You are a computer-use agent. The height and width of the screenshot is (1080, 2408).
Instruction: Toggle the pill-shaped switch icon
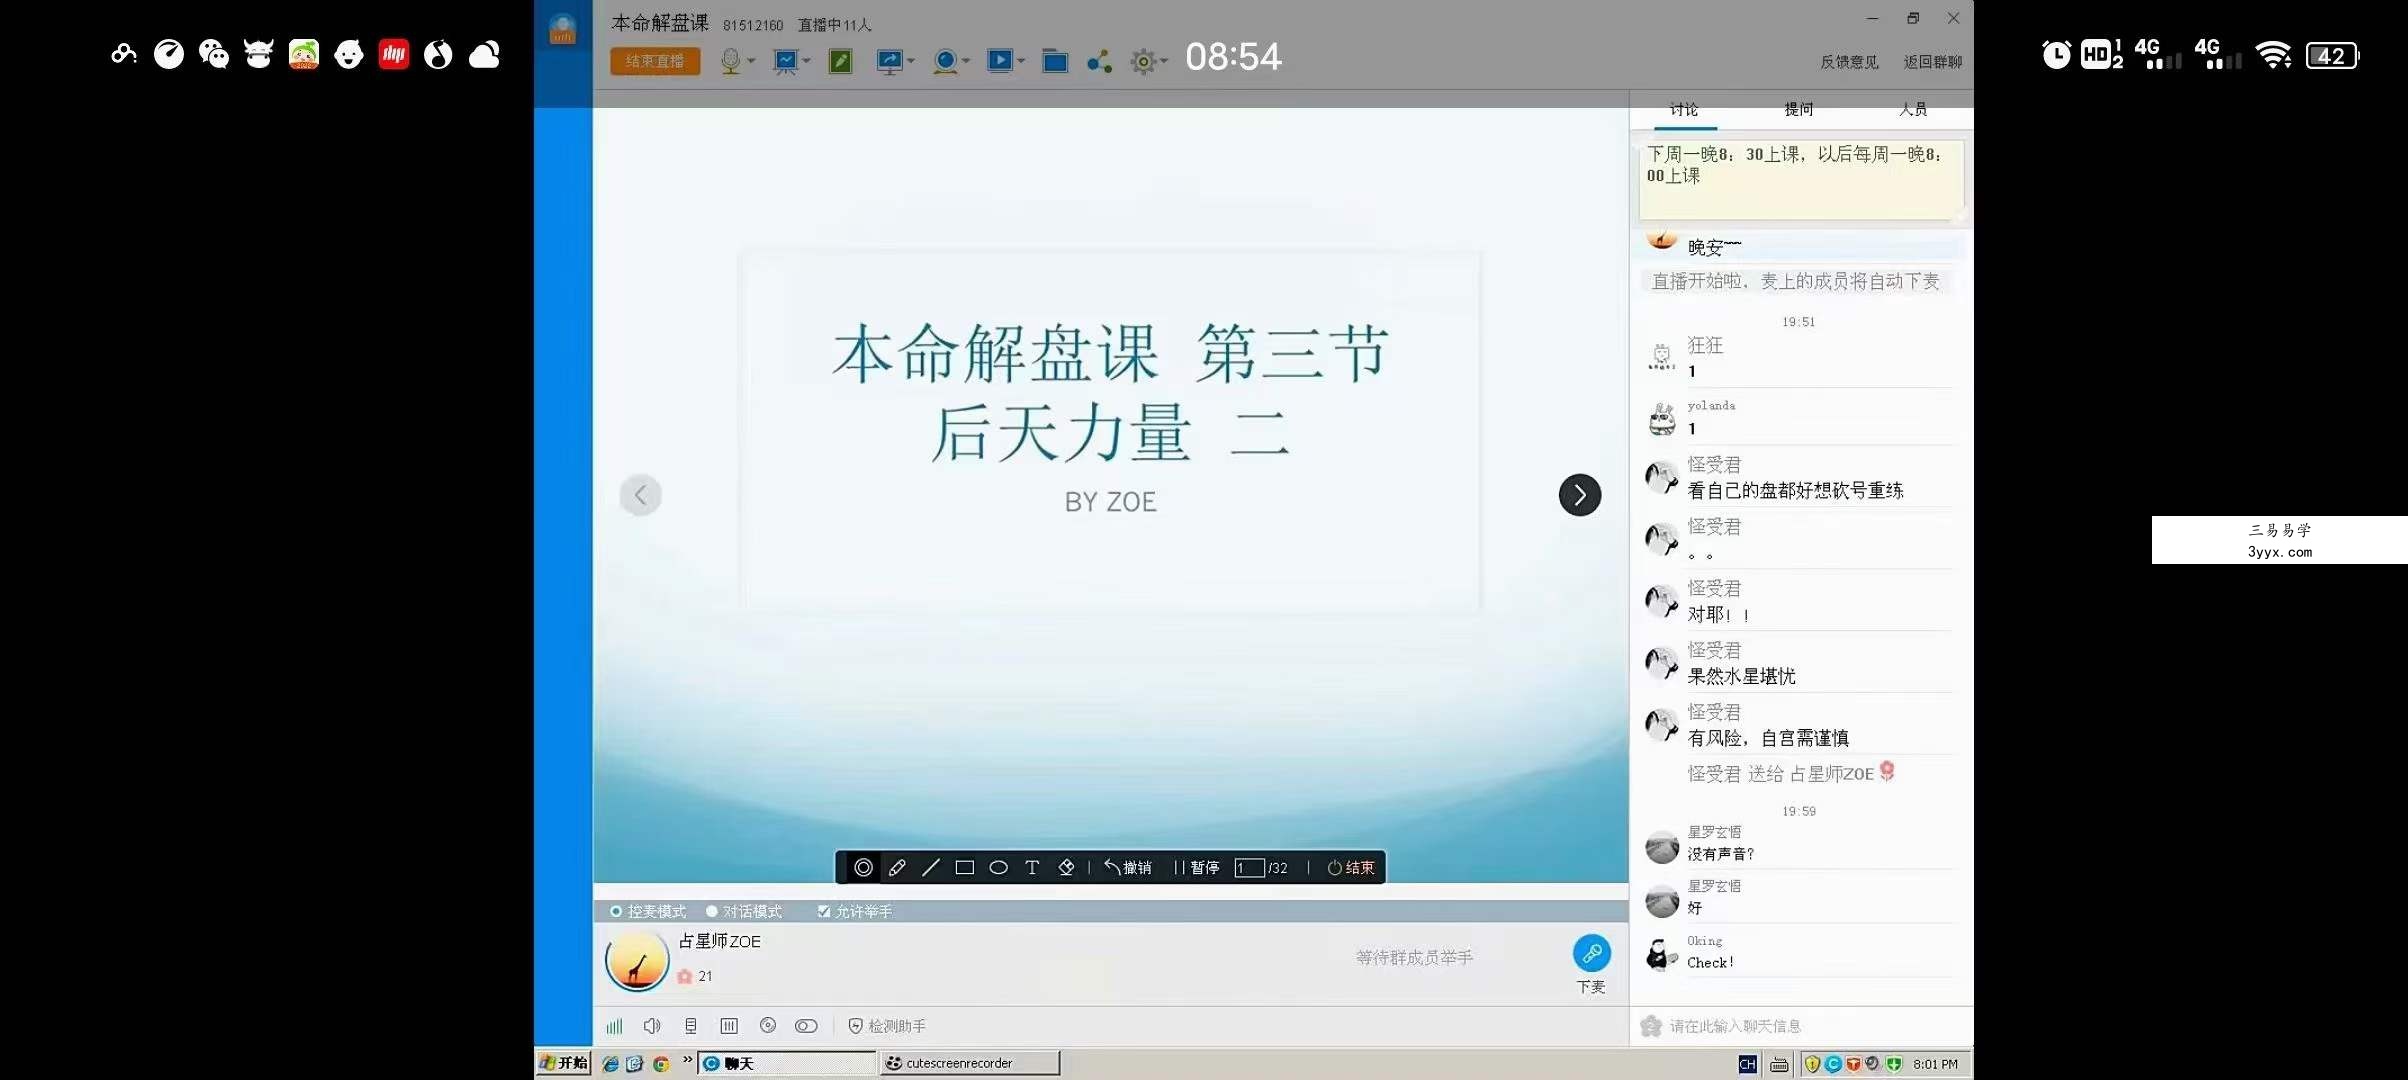click(806, 1026)
